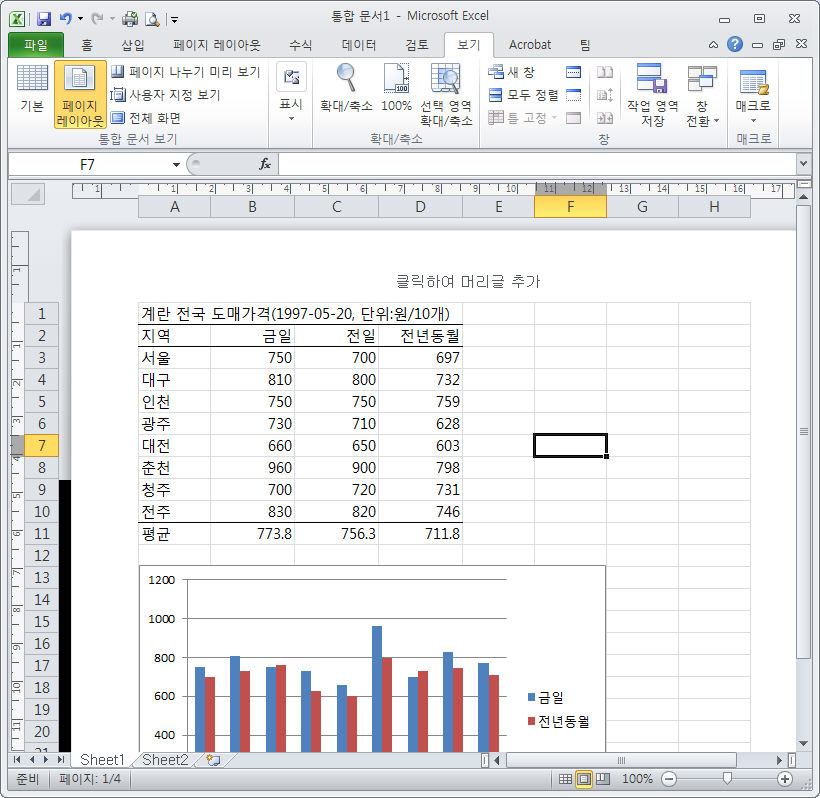Click the Split window icon
The image size is (820, 798).
(574, 72)
